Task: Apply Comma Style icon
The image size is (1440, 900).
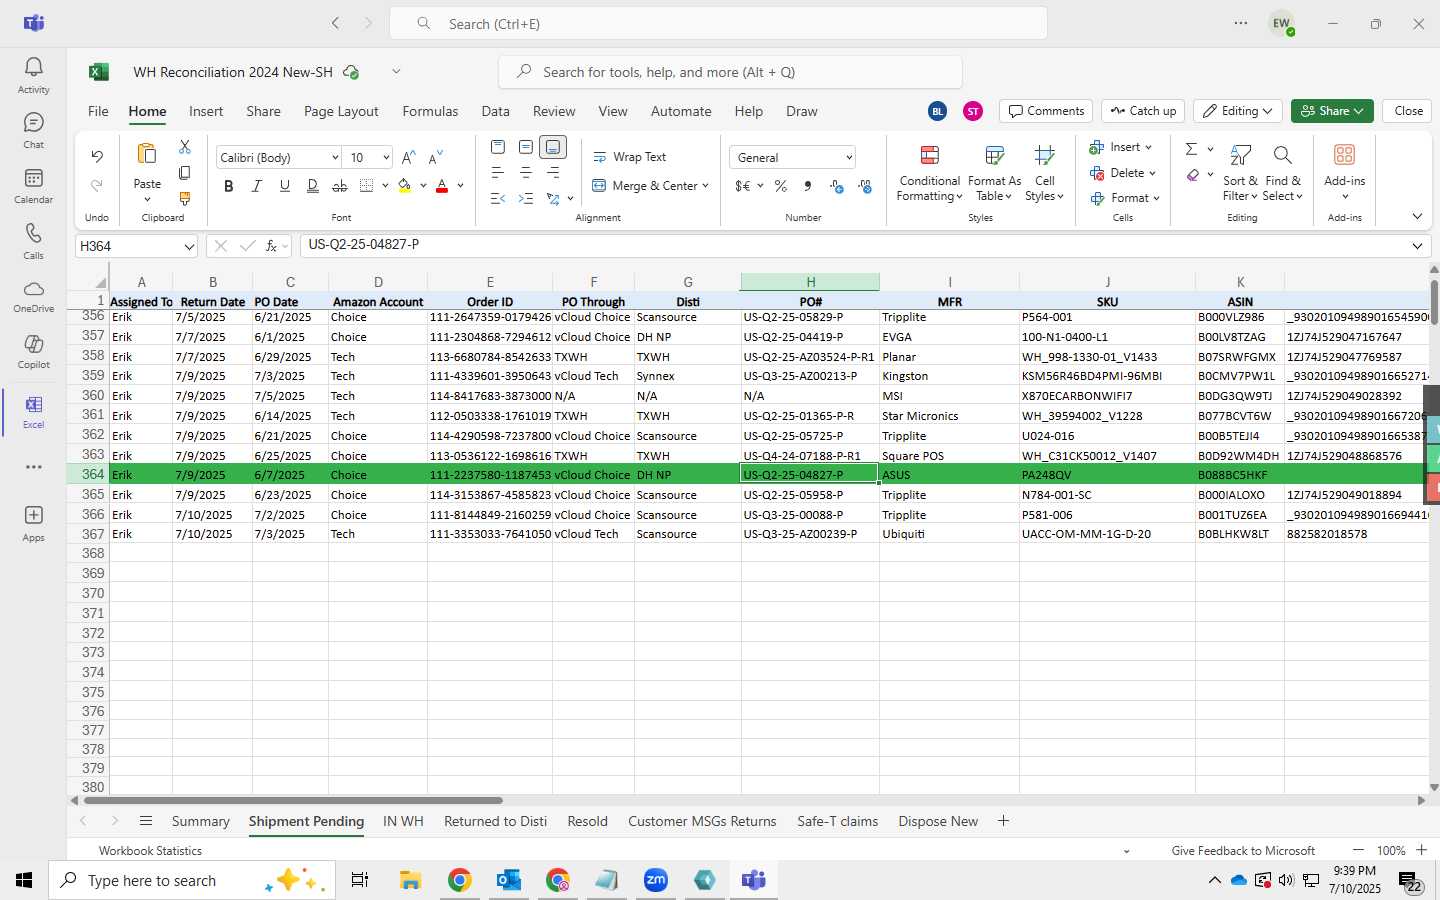Action: click(808, 186)
